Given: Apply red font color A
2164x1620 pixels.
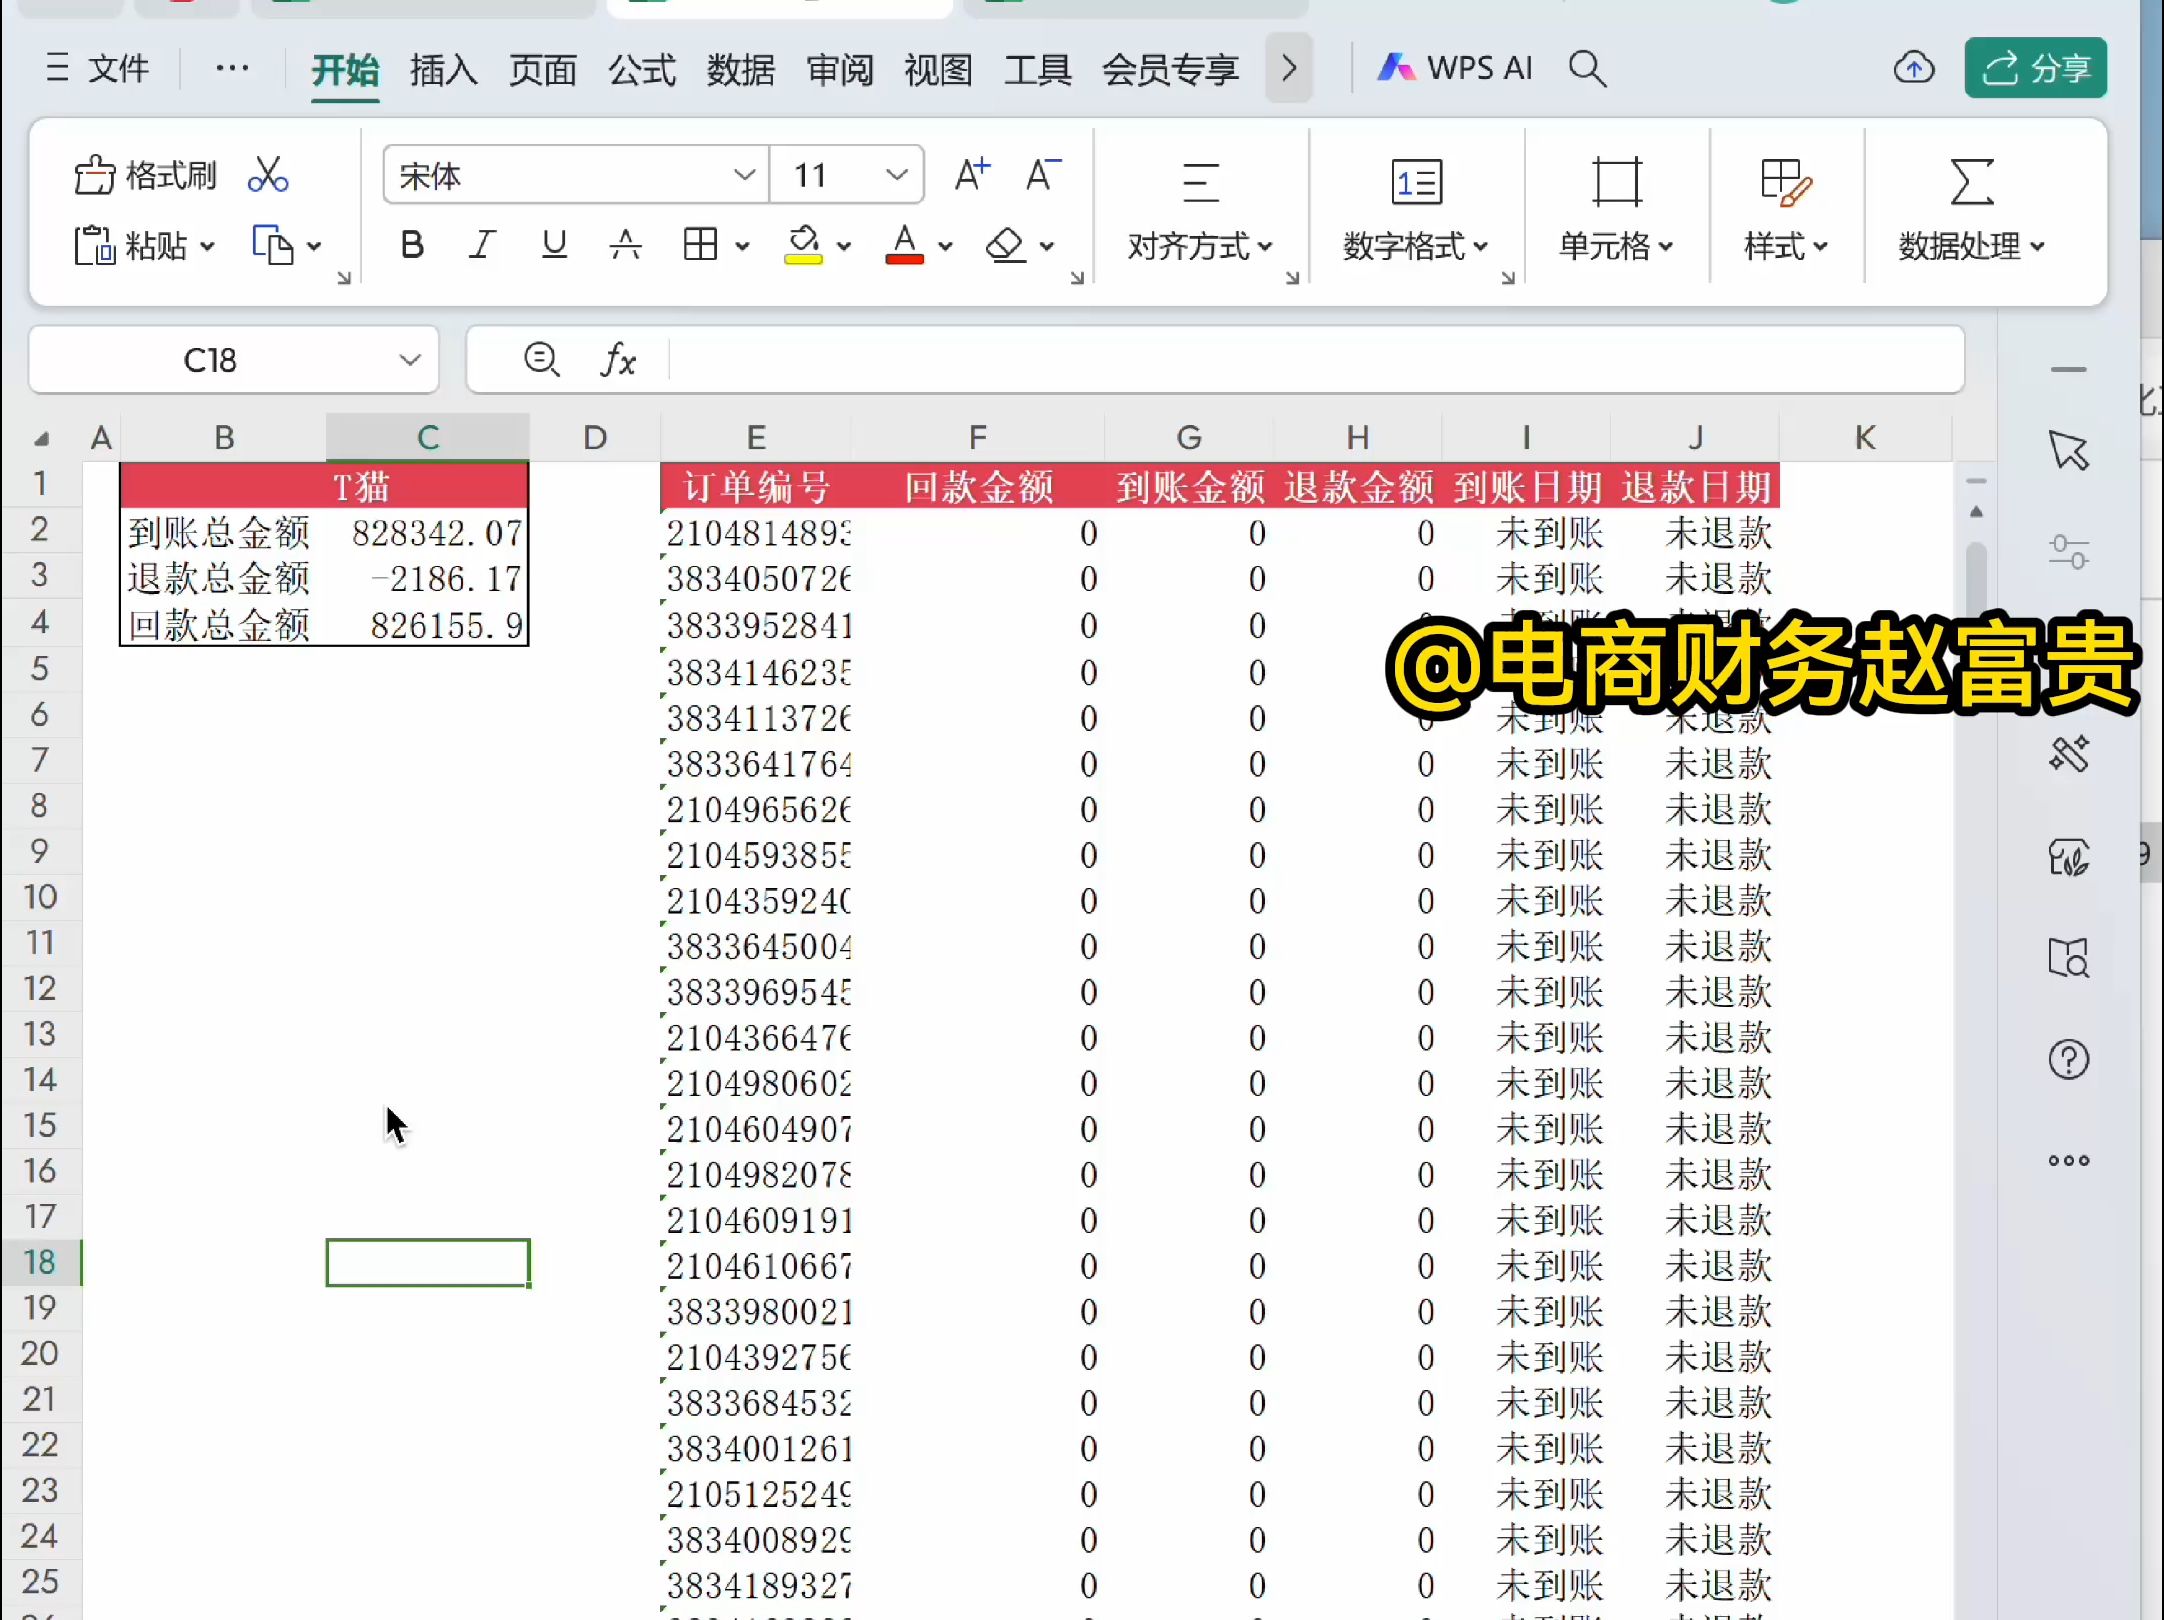Looking at the screenshot, I should 904,245.
